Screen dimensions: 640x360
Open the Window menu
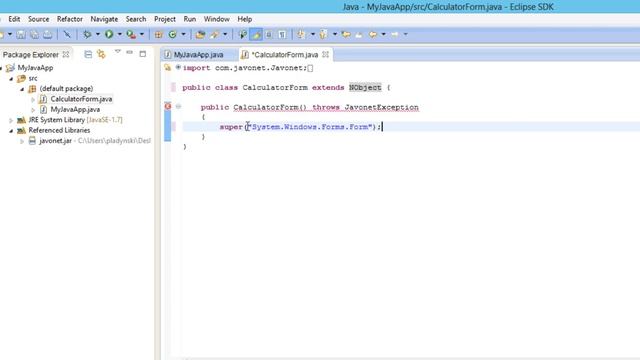pos(217,19)
